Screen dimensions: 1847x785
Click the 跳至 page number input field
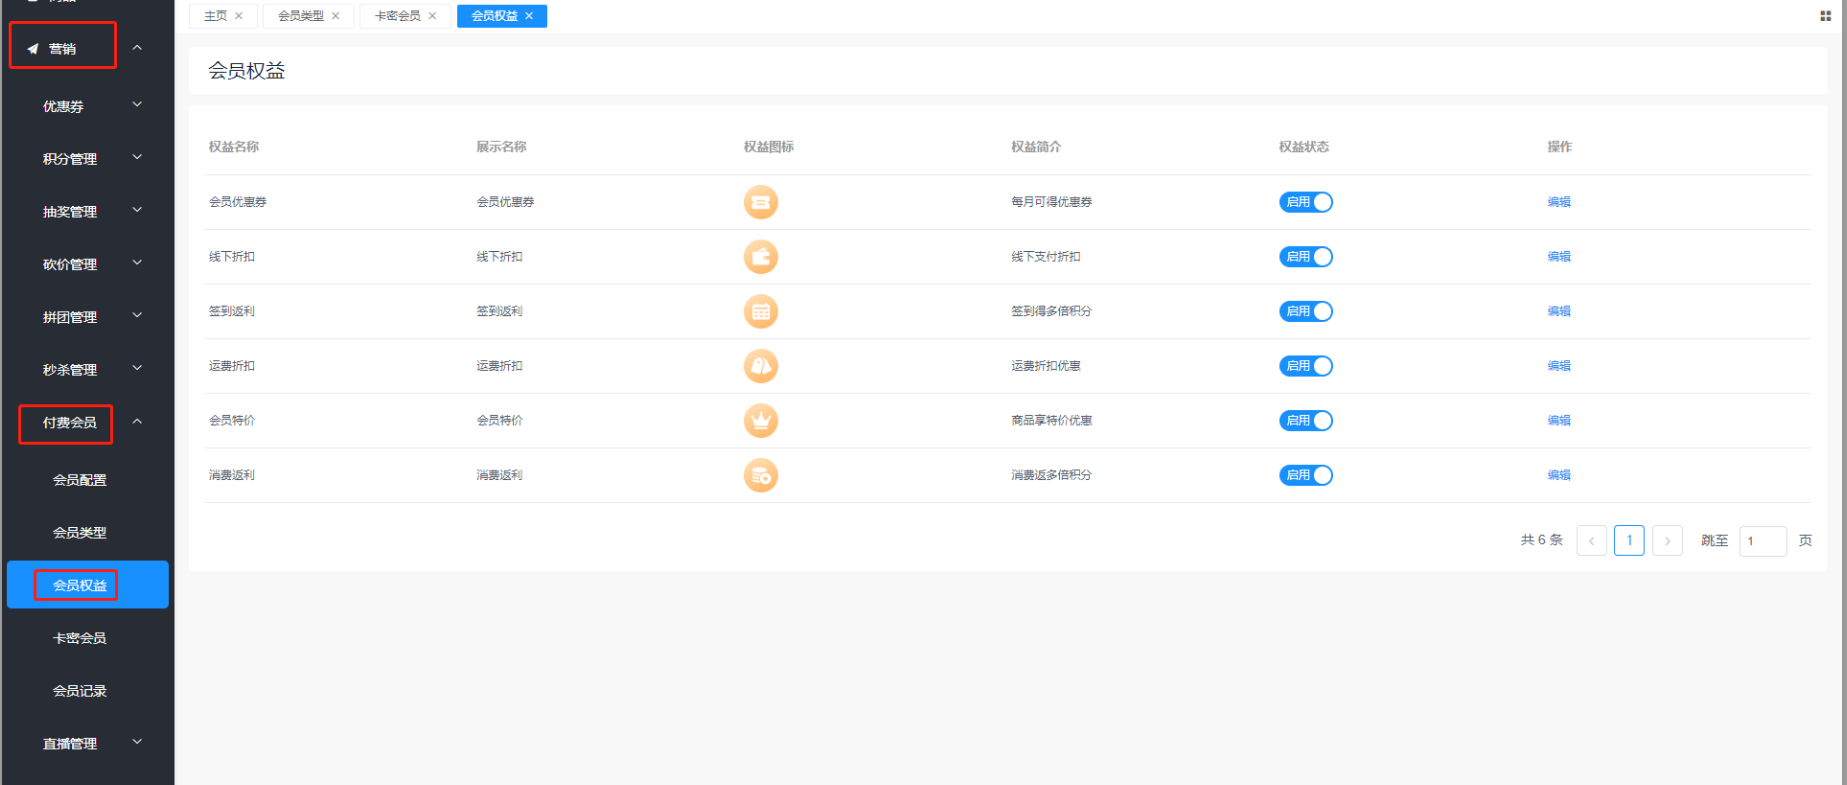[x=1762, y=541]
